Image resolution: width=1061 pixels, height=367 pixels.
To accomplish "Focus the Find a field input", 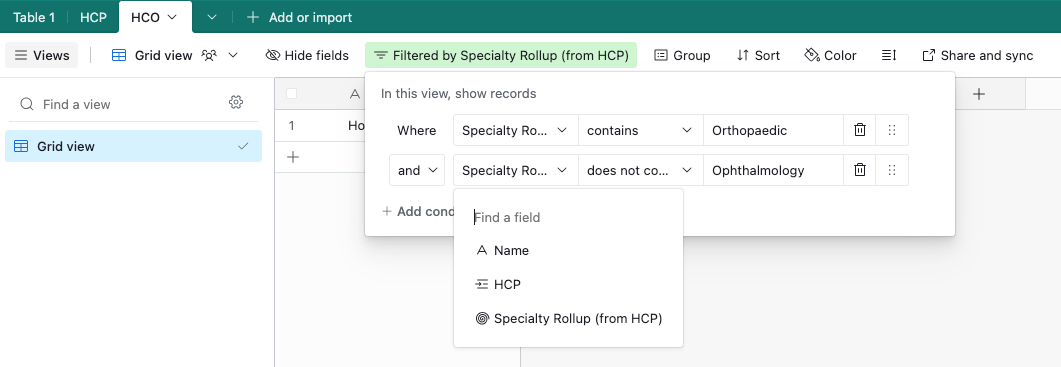I will click(x=568, y=217).
